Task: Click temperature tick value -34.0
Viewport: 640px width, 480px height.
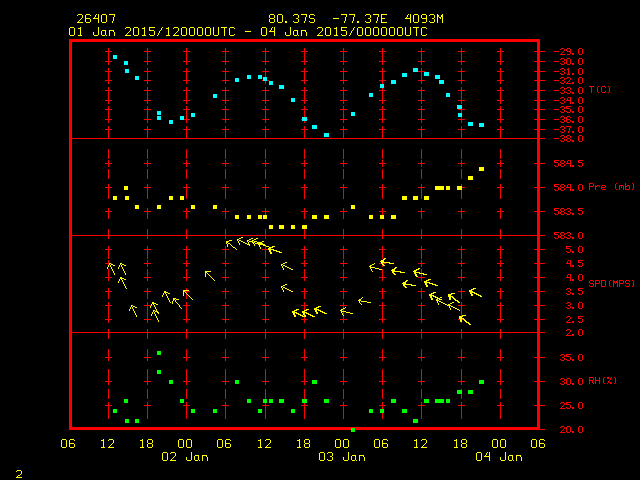Action: [x=569, y=100]
